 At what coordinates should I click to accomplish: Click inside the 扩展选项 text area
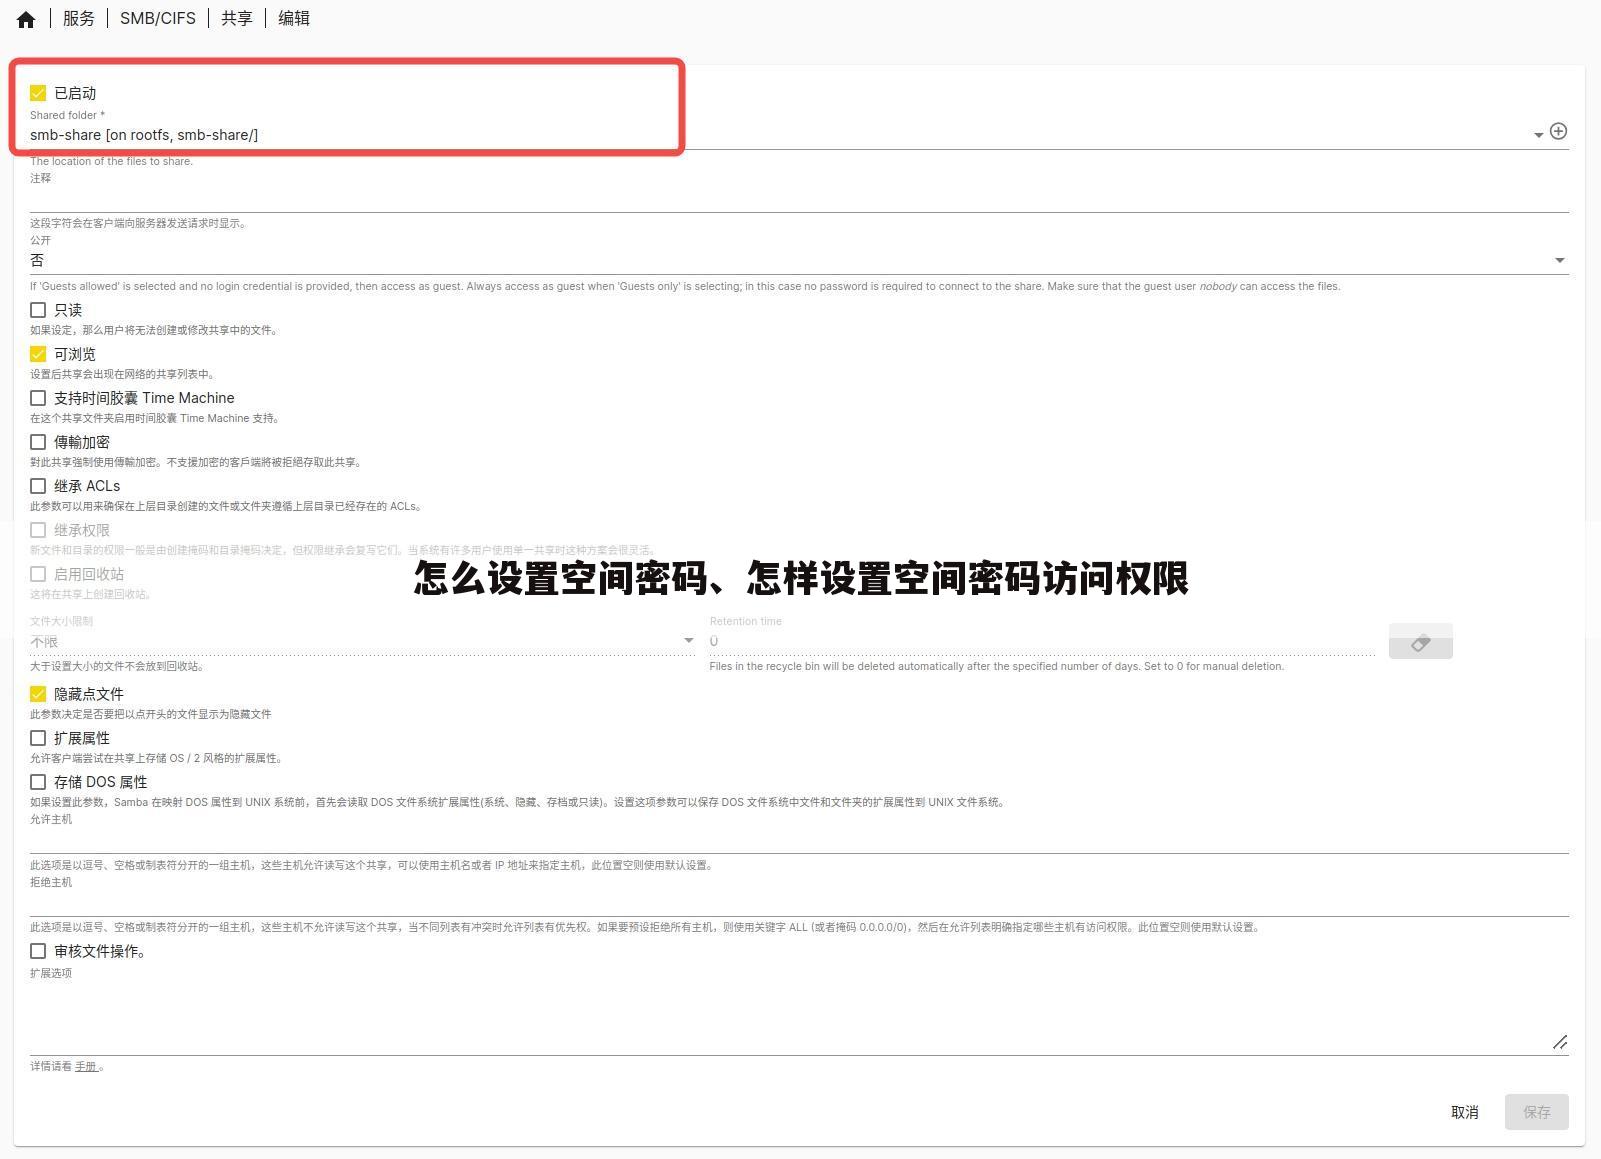pyautogui.click(x=798, y=1016)
